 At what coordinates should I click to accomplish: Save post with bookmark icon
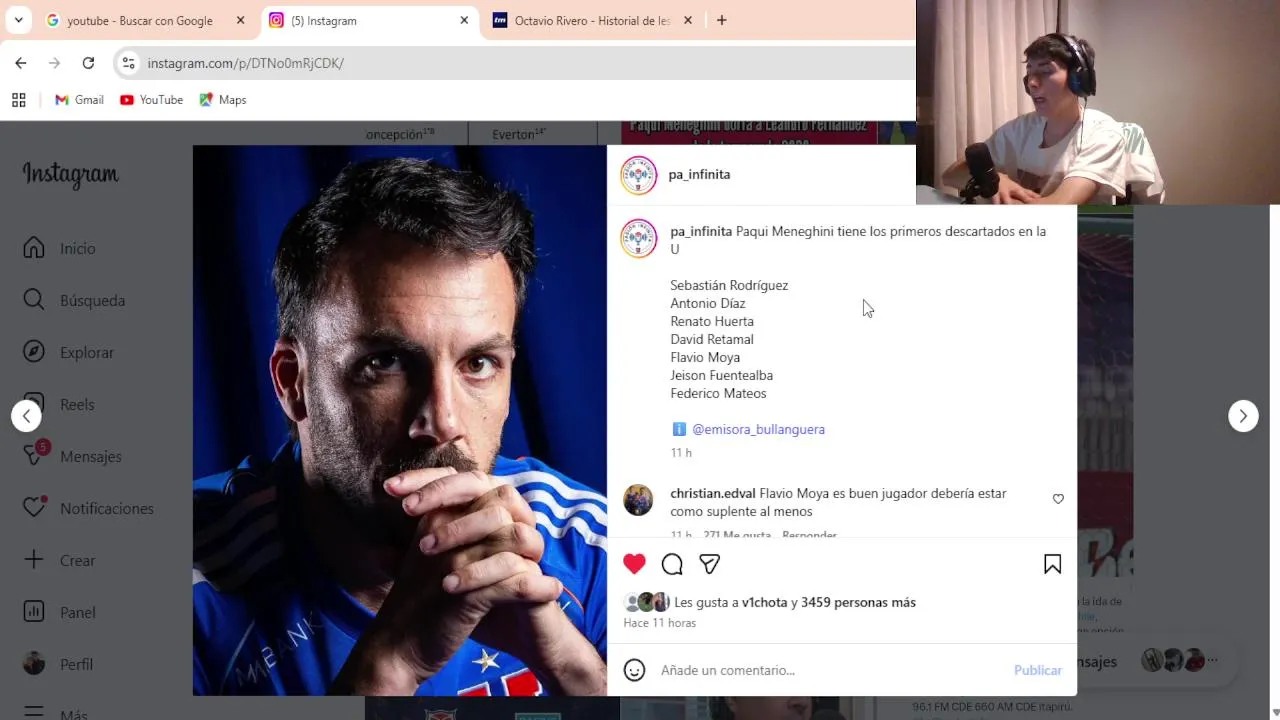point(1052,564)
